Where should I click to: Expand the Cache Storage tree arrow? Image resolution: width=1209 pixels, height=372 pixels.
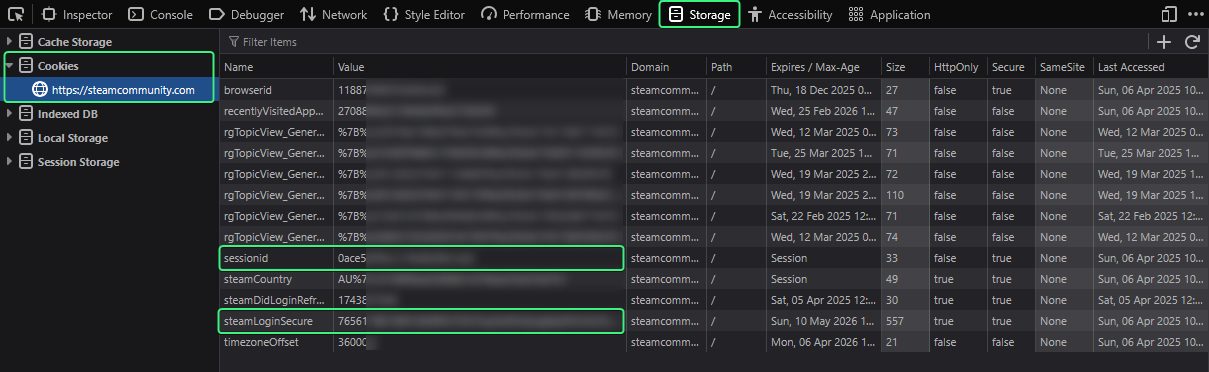pos(9,42)
